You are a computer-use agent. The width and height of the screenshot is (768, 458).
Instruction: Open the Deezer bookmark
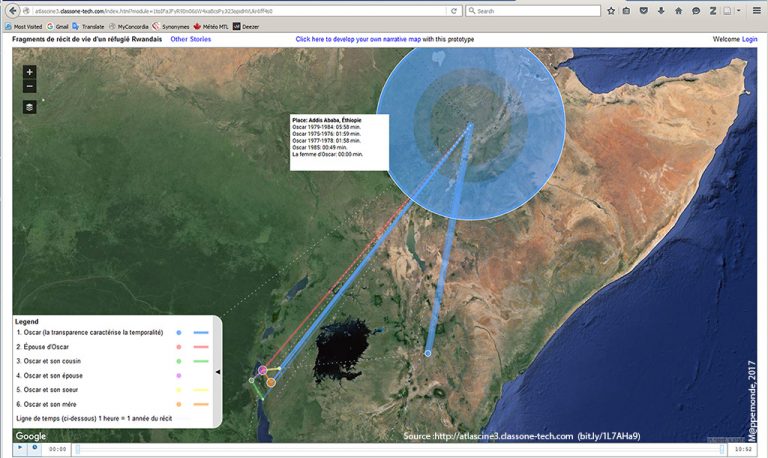pos(249,26)
